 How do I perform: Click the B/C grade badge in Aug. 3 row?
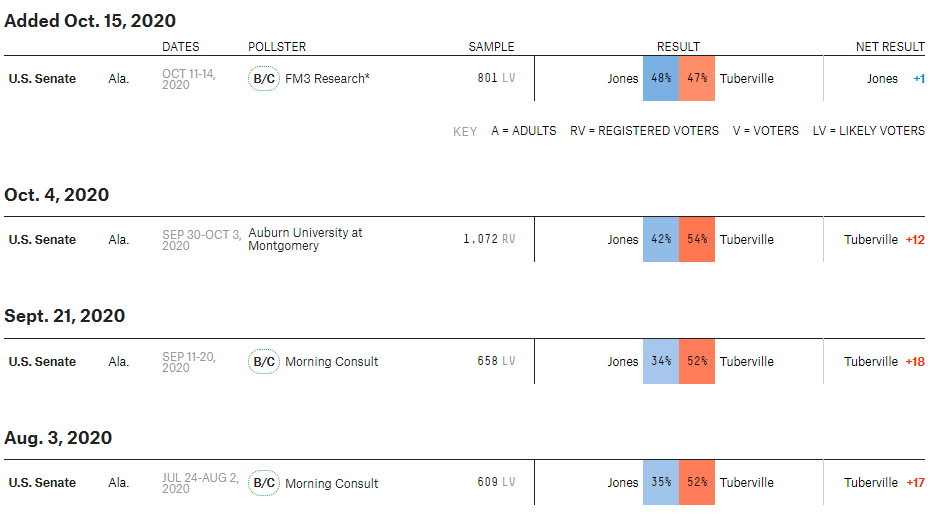[263, 483]
